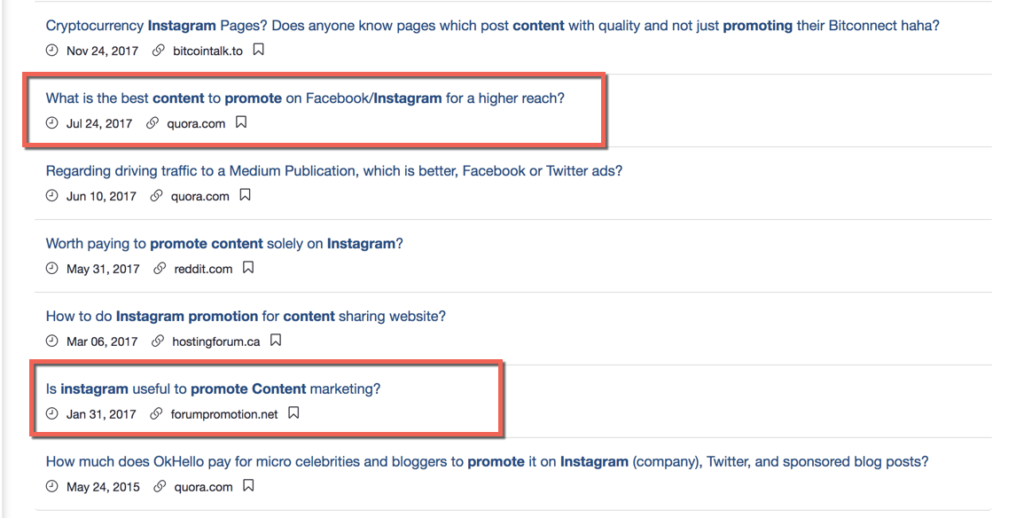Click link icon beside forumpromotion.net
This screenshot has width=1024, height=518.
coord(156,413)
